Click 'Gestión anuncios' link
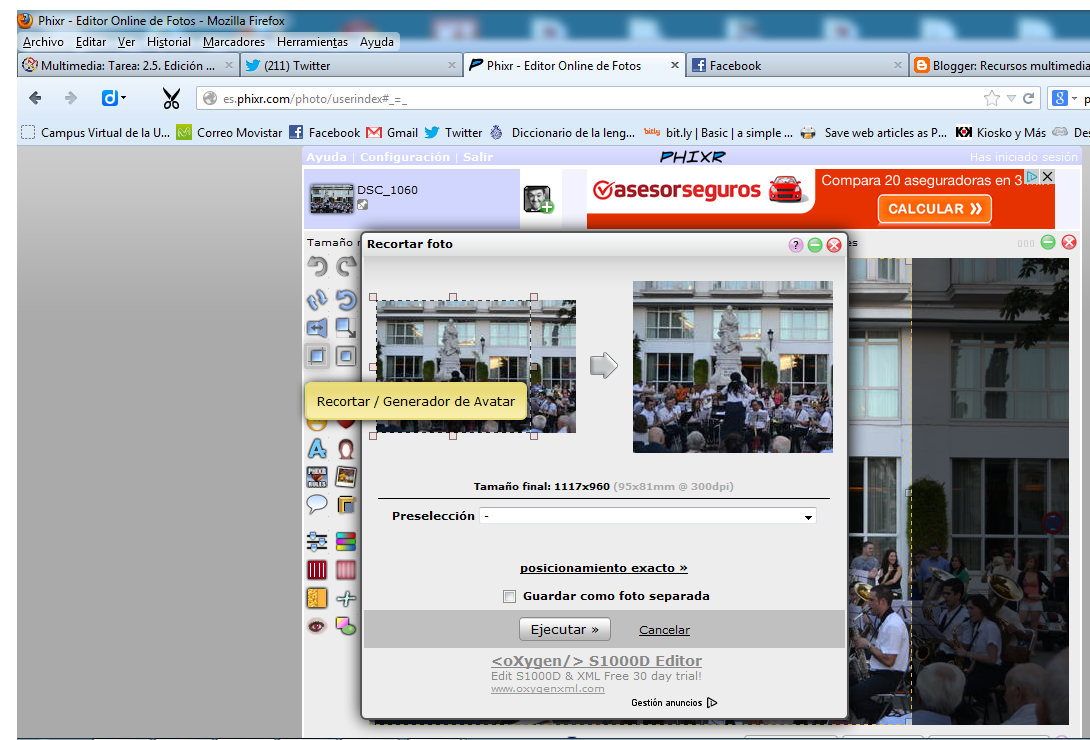The height and width of the screenshot is (740, 1090). point(674,702)
